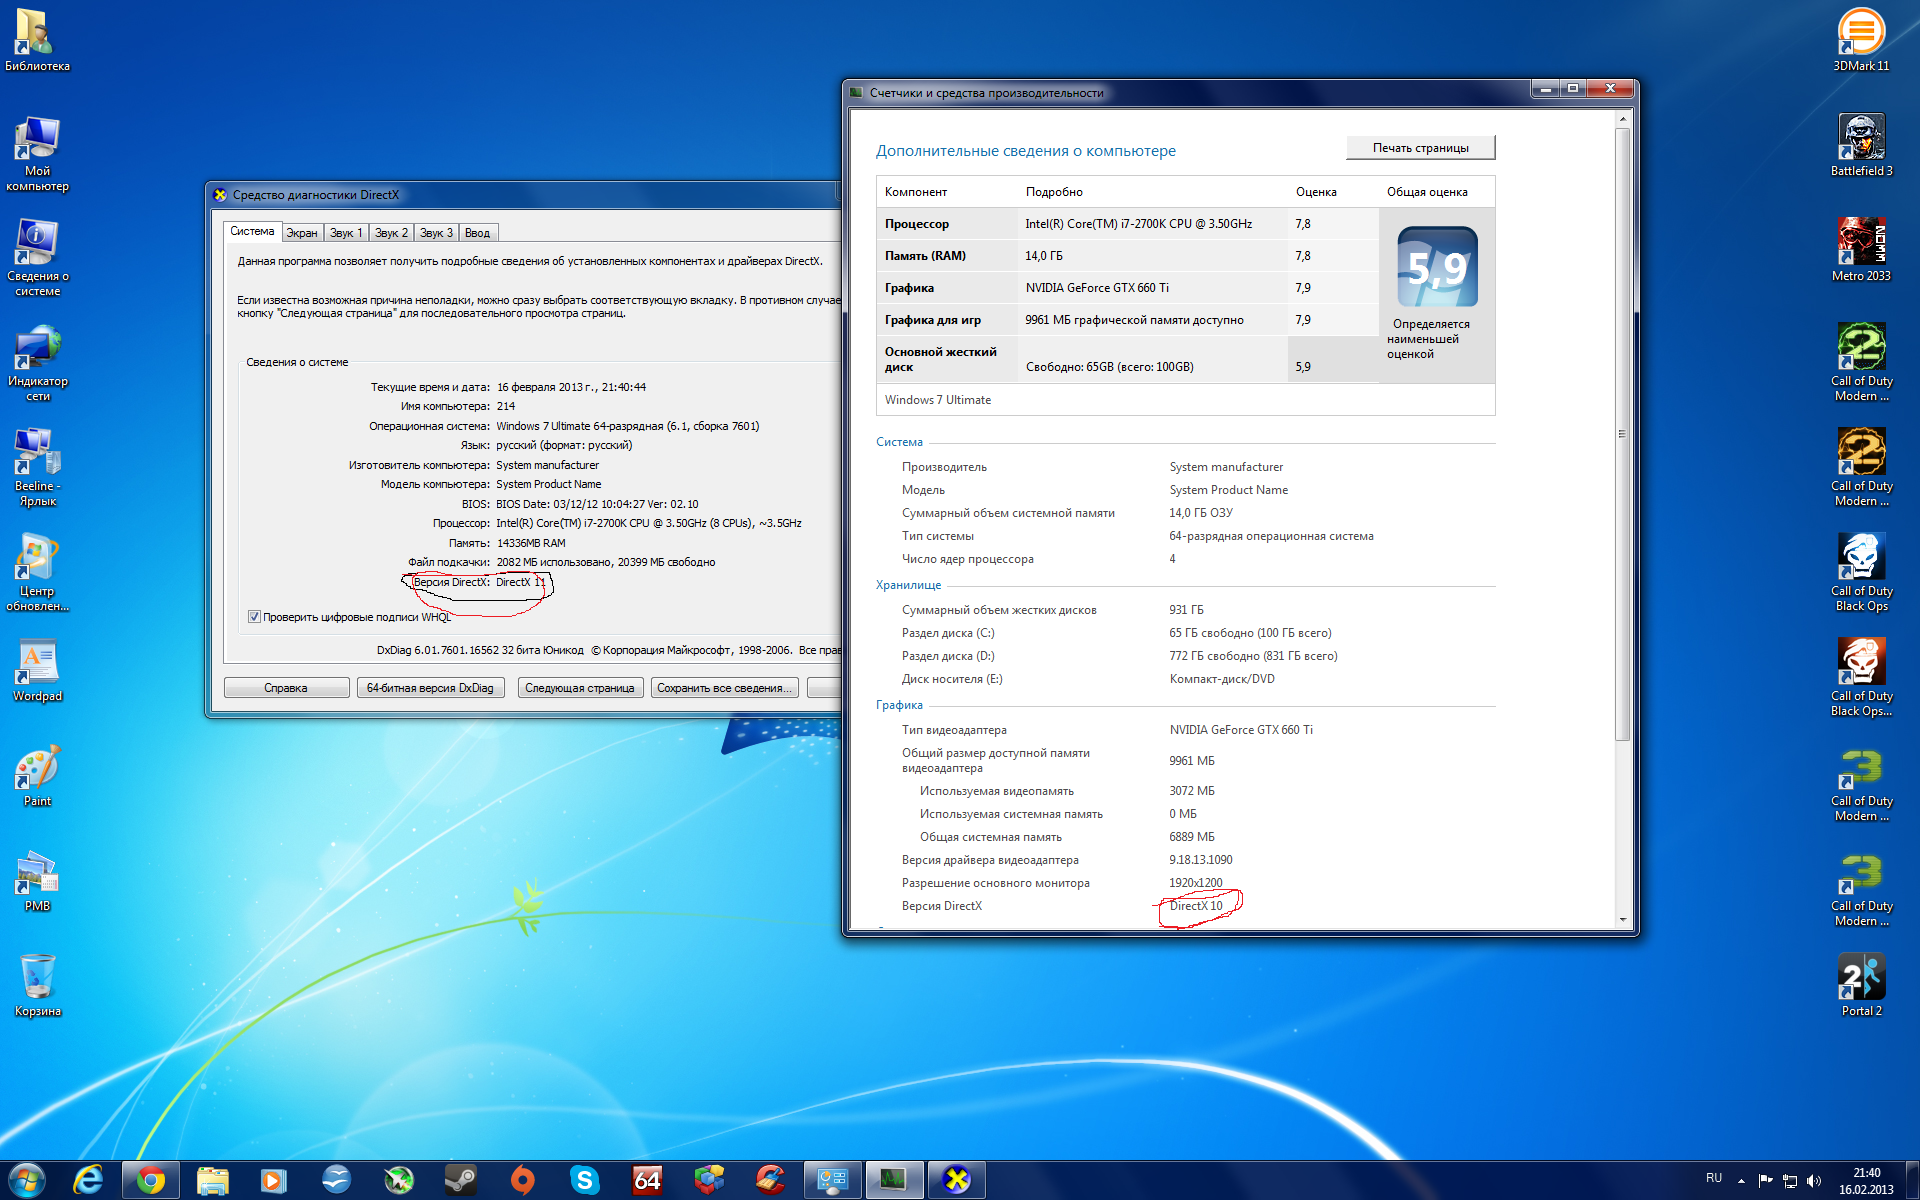This screenshot has height=1200, width=1920.
Task: Open Индикатор сети desktop shortcut
Action: pyautogui.click(x=37, y=363)
